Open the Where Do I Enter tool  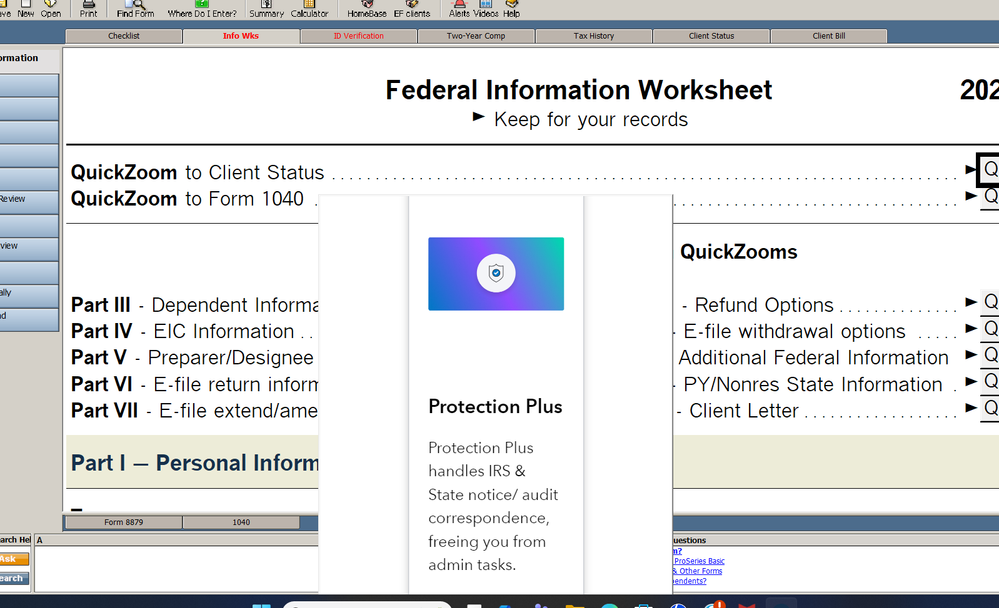pos(203,8)
